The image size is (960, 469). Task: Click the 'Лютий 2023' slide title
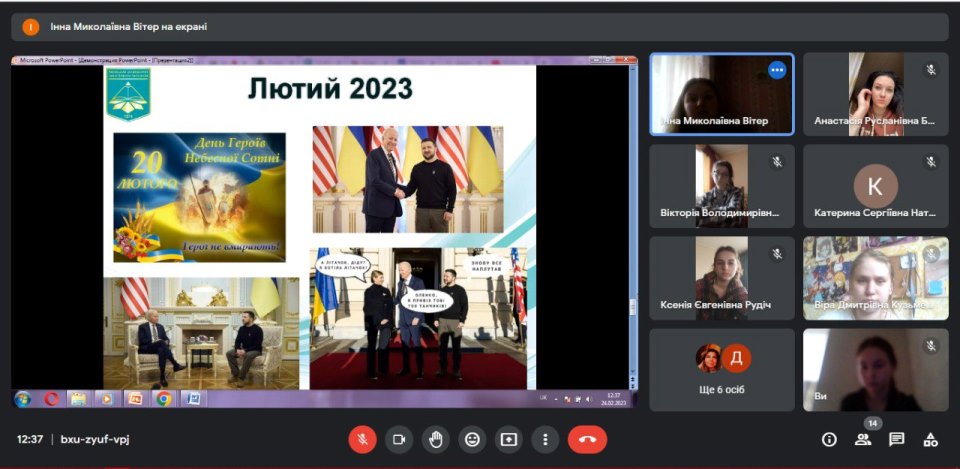pyautogui.click(x=330, y=89)
